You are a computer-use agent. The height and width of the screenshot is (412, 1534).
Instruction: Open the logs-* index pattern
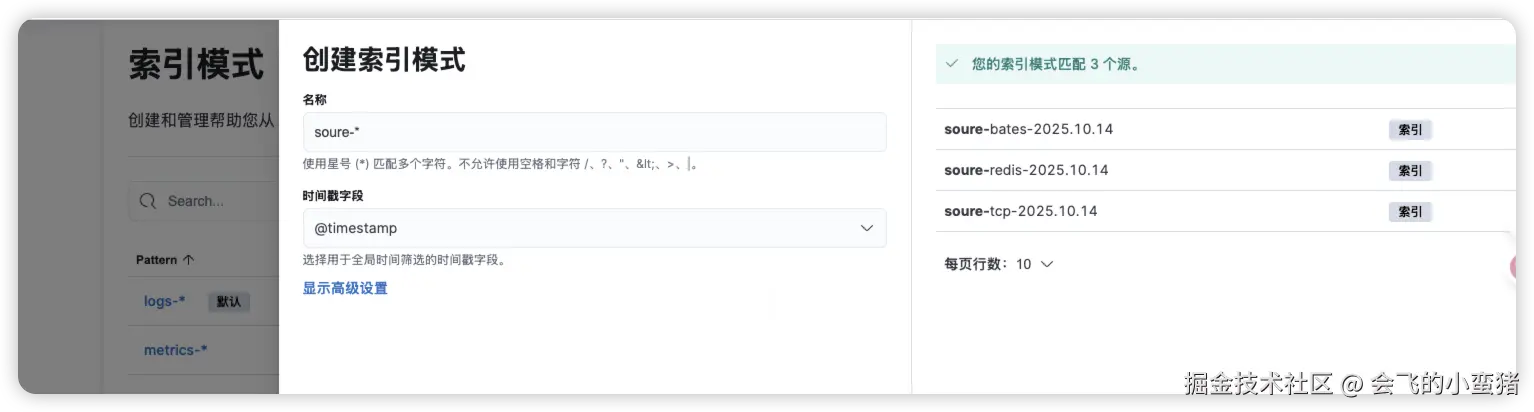pyautogui.click(x=164, y=301)
